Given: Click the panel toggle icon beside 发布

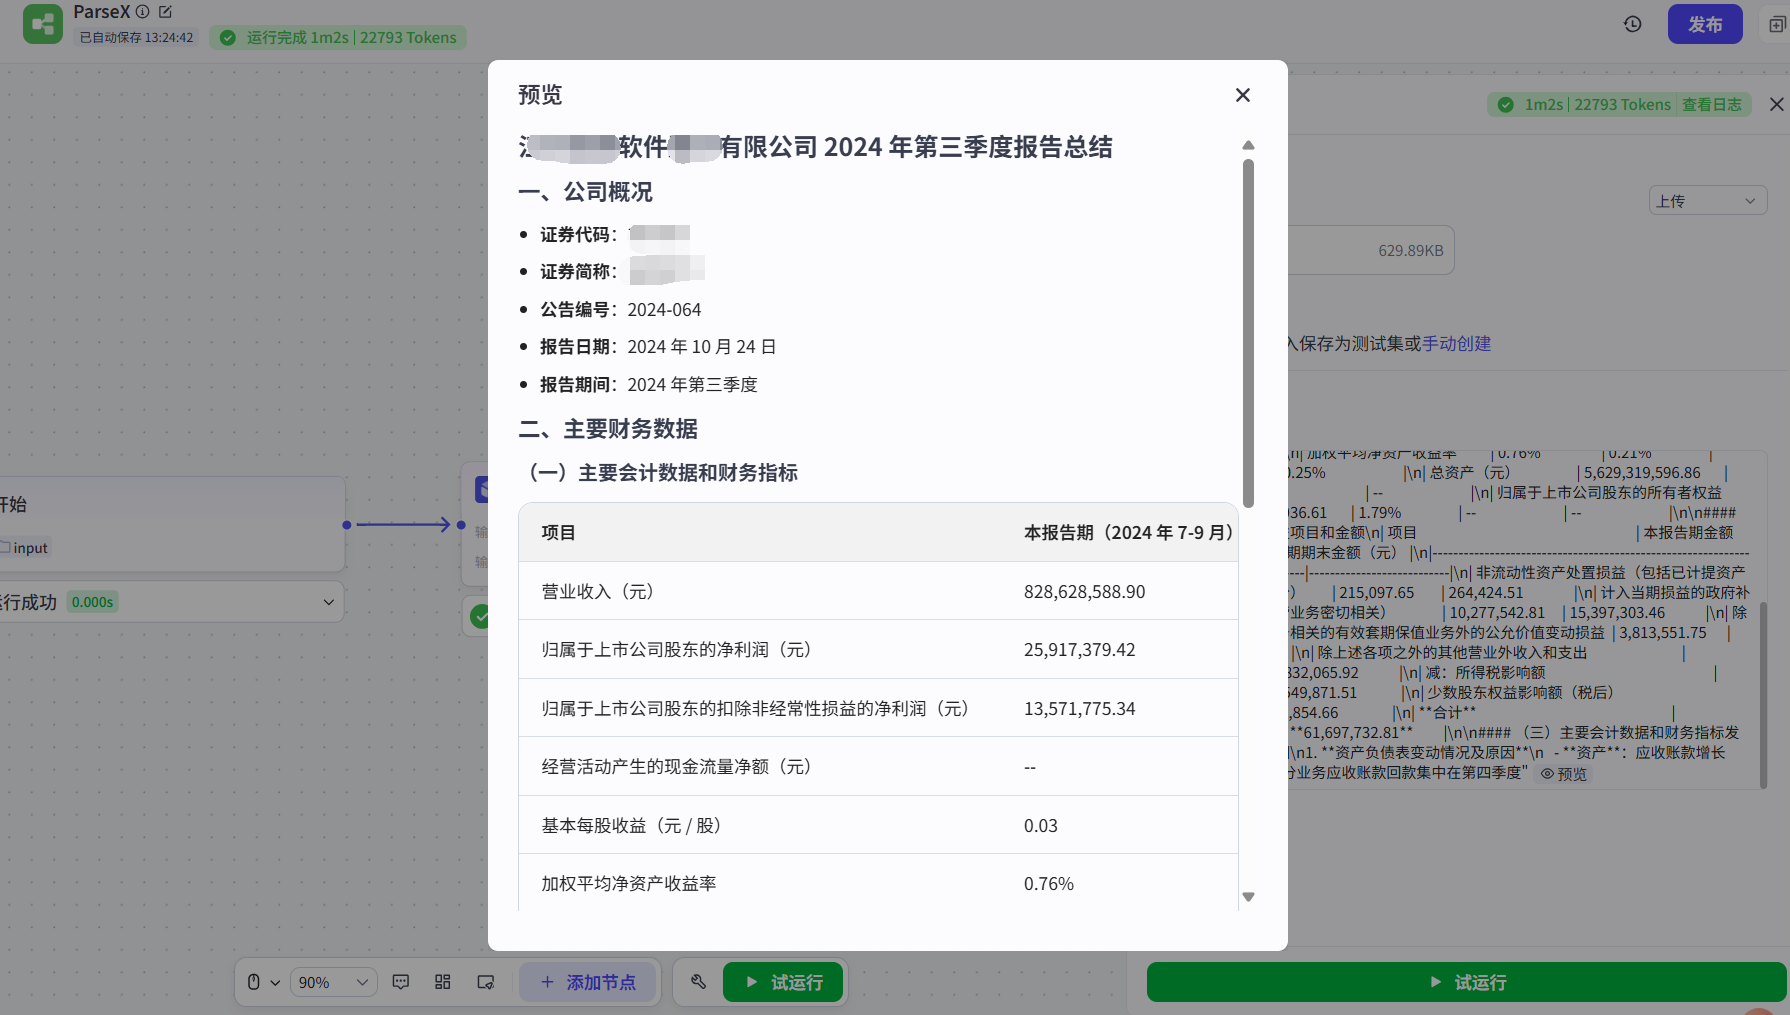Looking at the screenshot, I should pos(1776,24).
